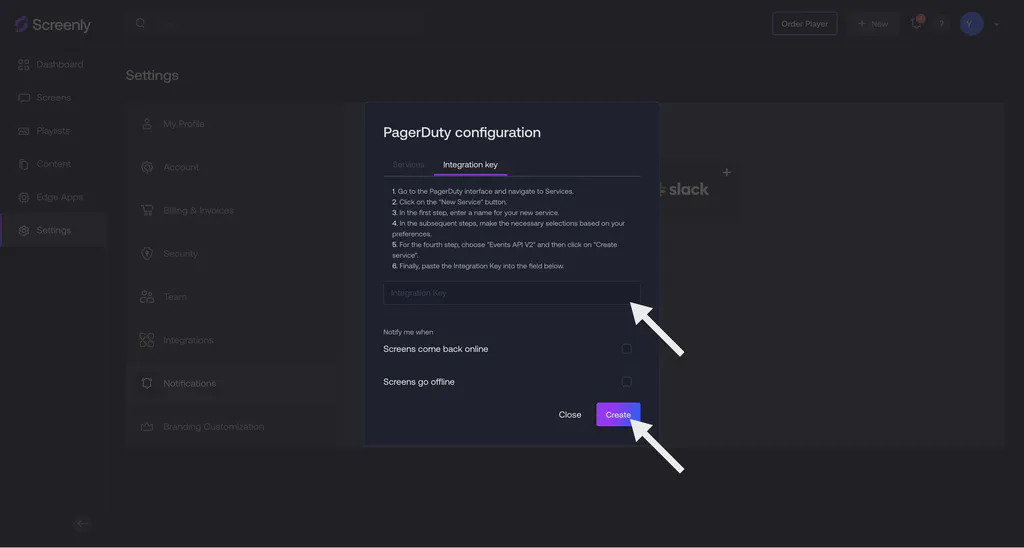Open the notifications bell in top bar
Image resolution: width=1024 pixels, height=548 pixels.
[916, 24]
